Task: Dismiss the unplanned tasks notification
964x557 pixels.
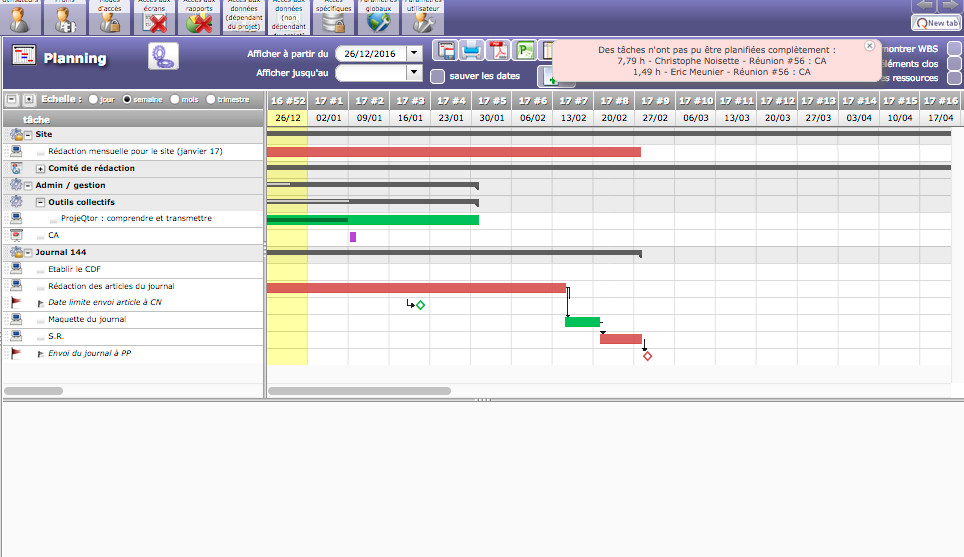Action: point(869,46)
